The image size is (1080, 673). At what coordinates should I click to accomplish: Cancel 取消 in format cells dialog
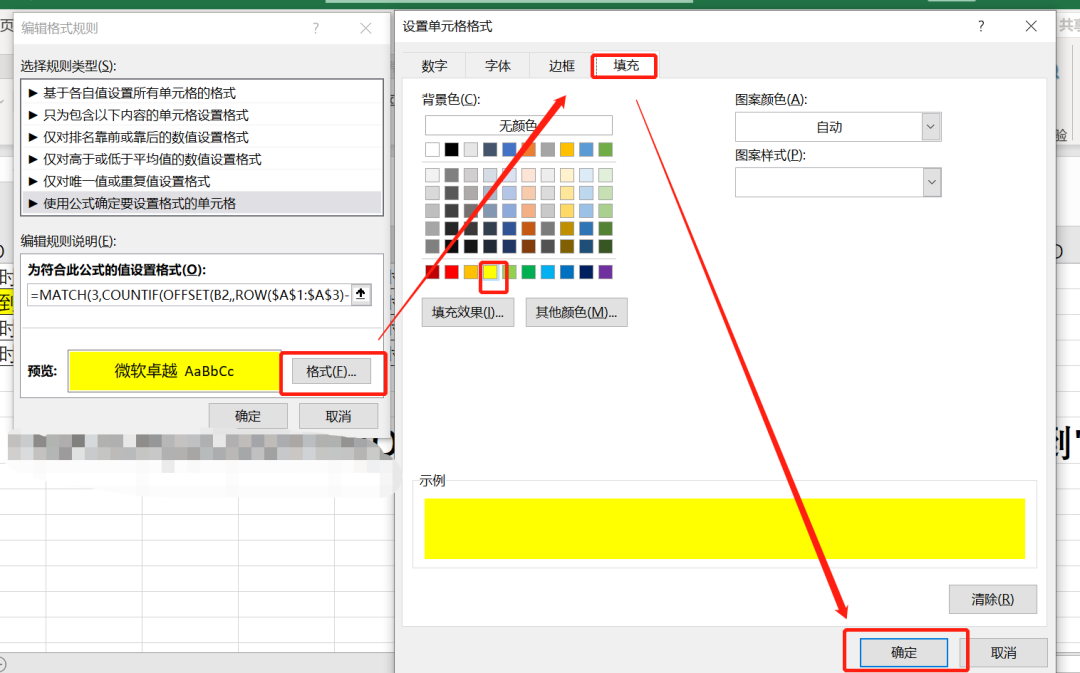(x=1004, y=652)
